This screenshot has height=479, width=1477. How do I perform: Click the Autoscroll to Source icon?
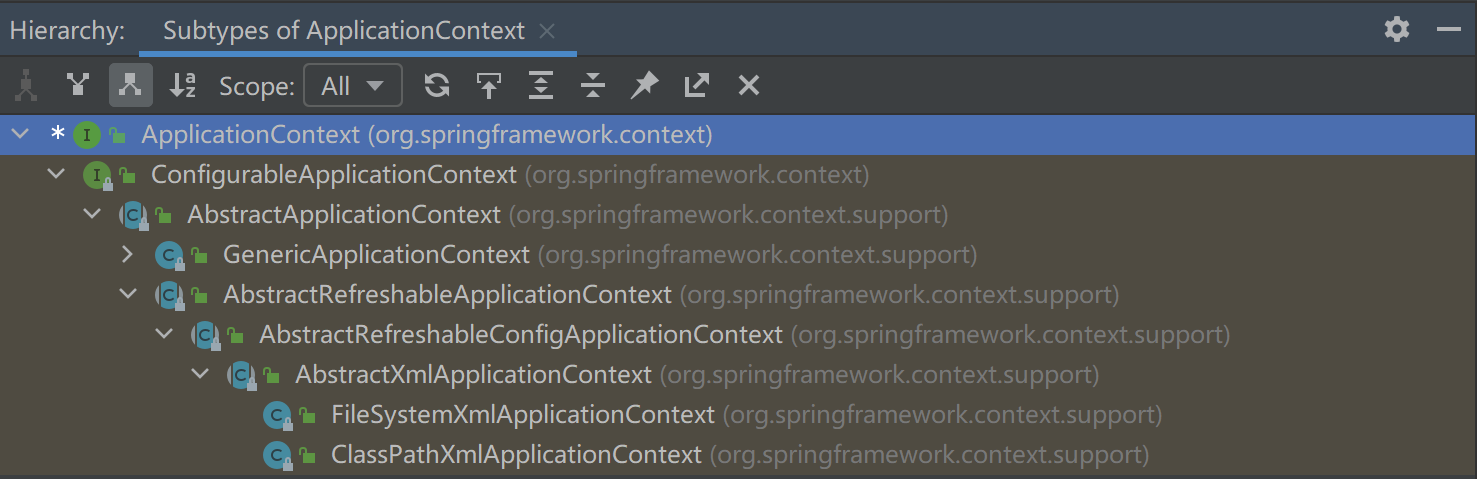[x=488, y=86]
